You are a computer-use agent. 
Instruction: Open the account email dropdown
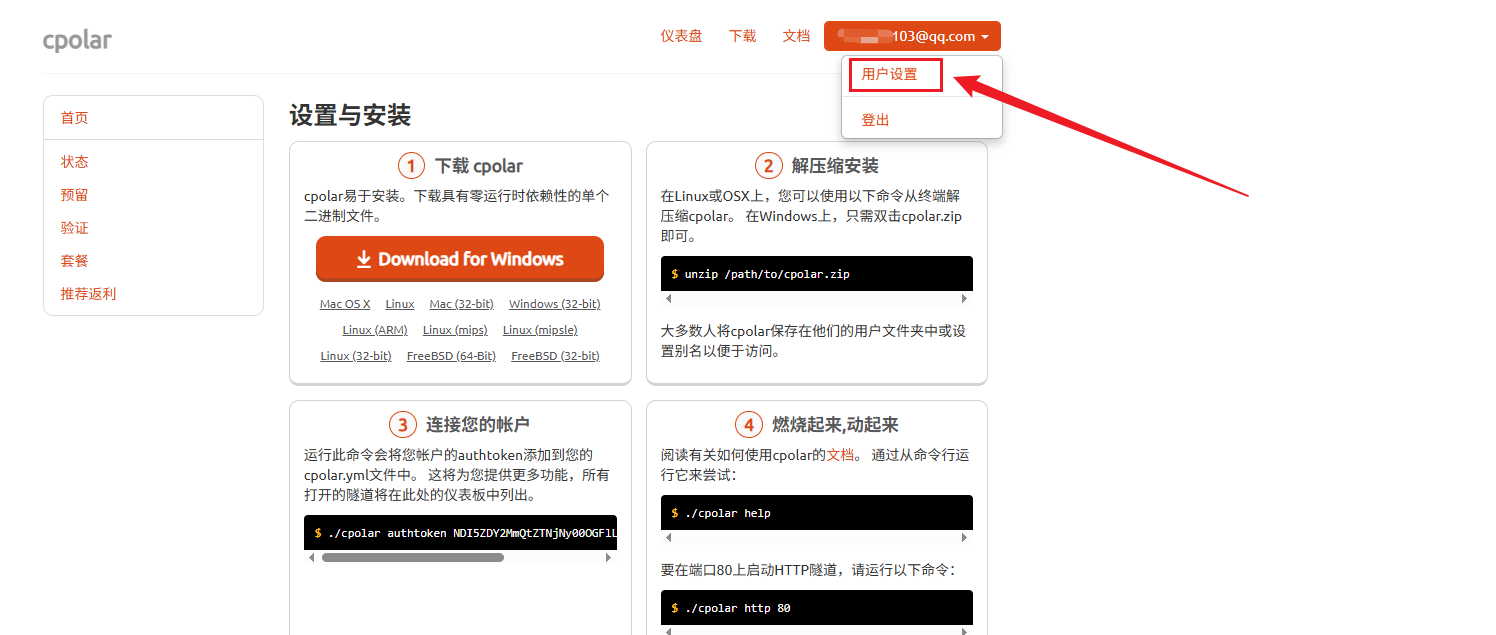911,36
